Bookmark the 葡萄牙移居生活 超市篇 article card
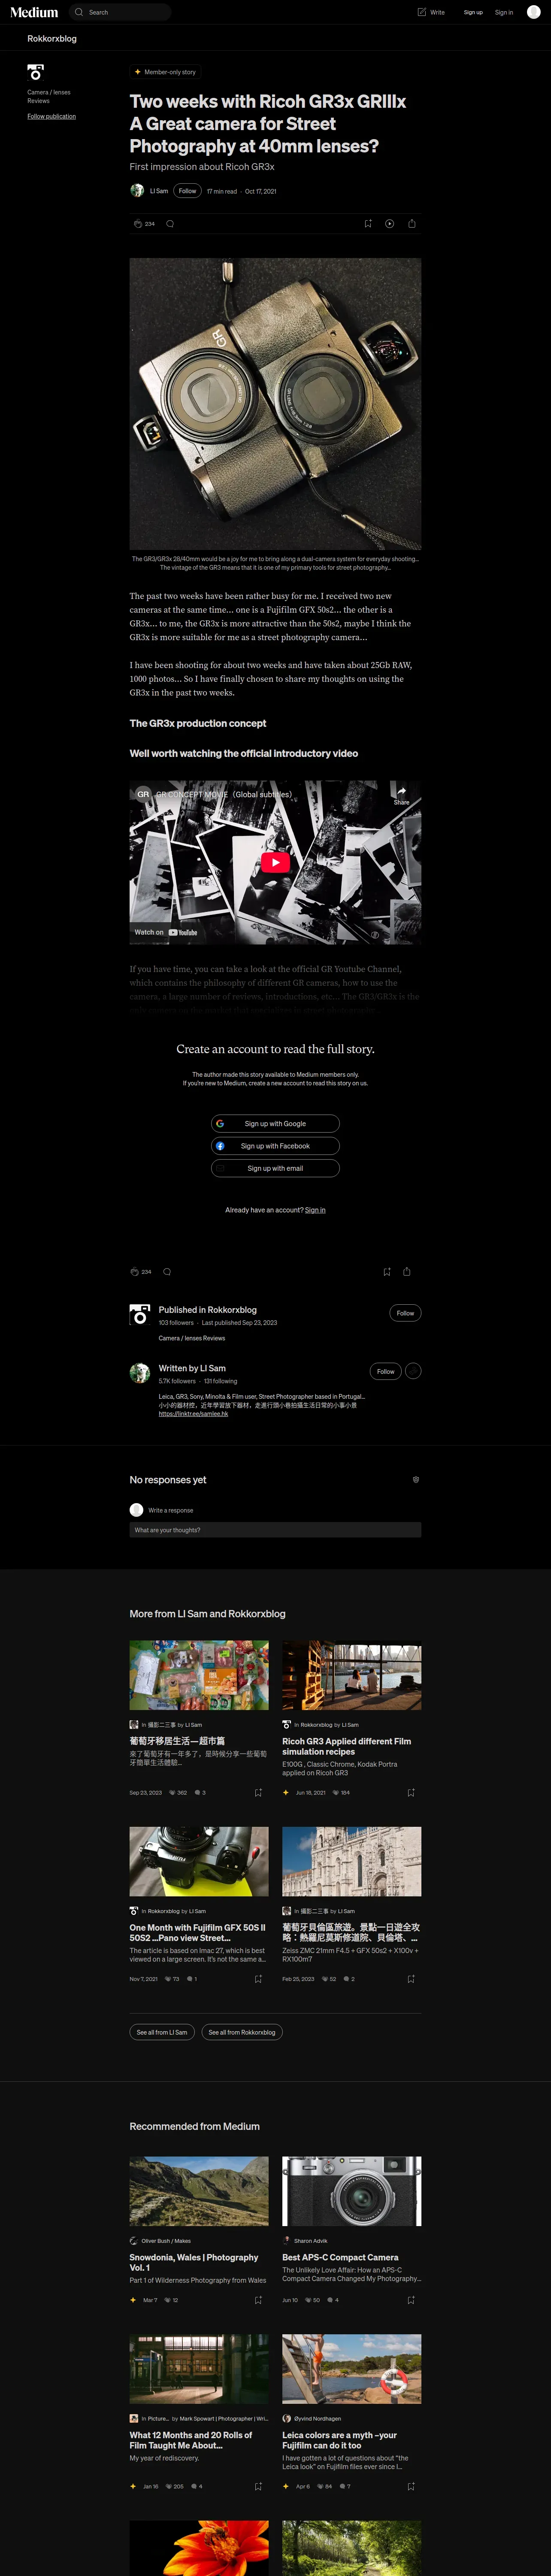 pyautogui.click(x=258, y=1793)
